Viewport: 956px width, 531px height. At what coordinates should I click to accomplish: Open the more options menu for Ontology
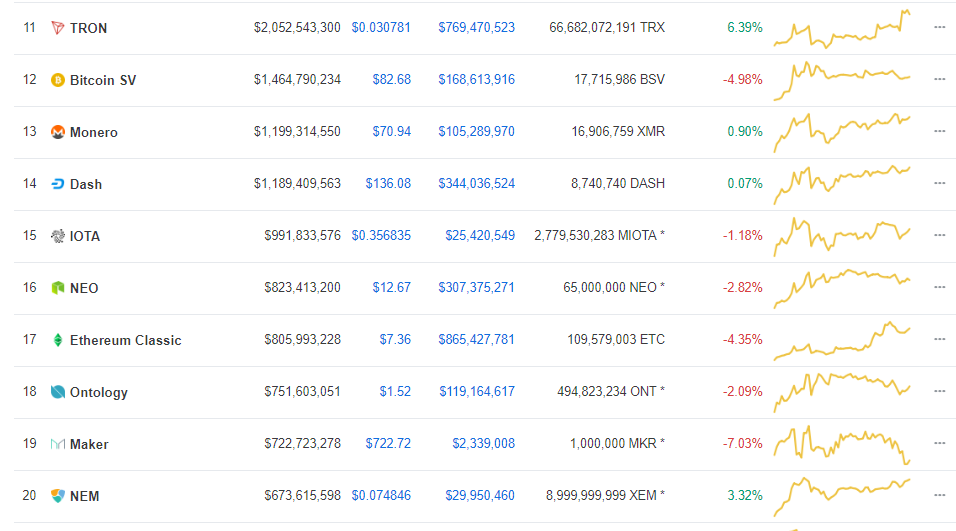tap(939, 391)
